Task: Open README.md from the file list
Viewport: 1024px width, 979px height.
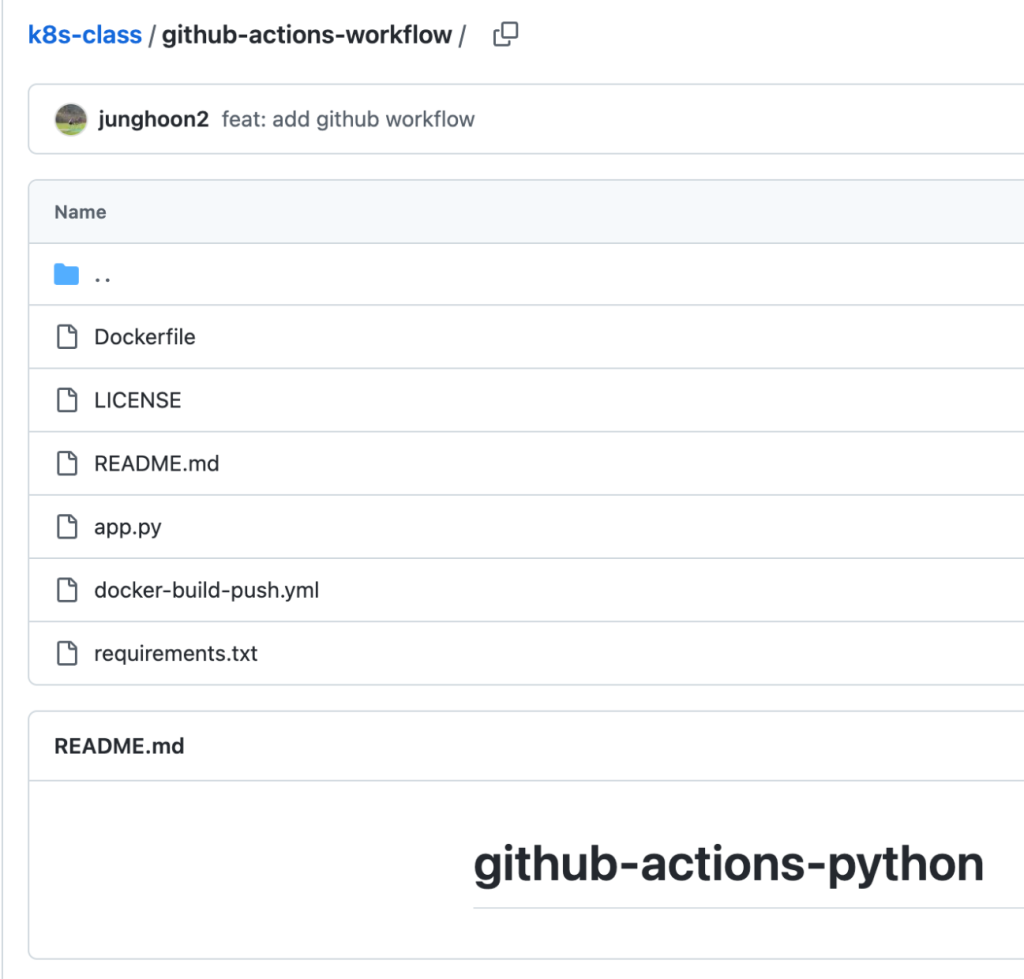Action: click(x=156, y=463)
